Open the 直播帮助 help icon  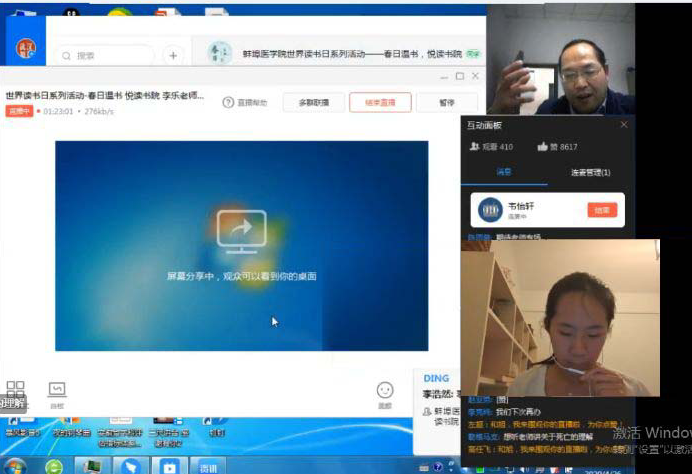pos(228,102)
